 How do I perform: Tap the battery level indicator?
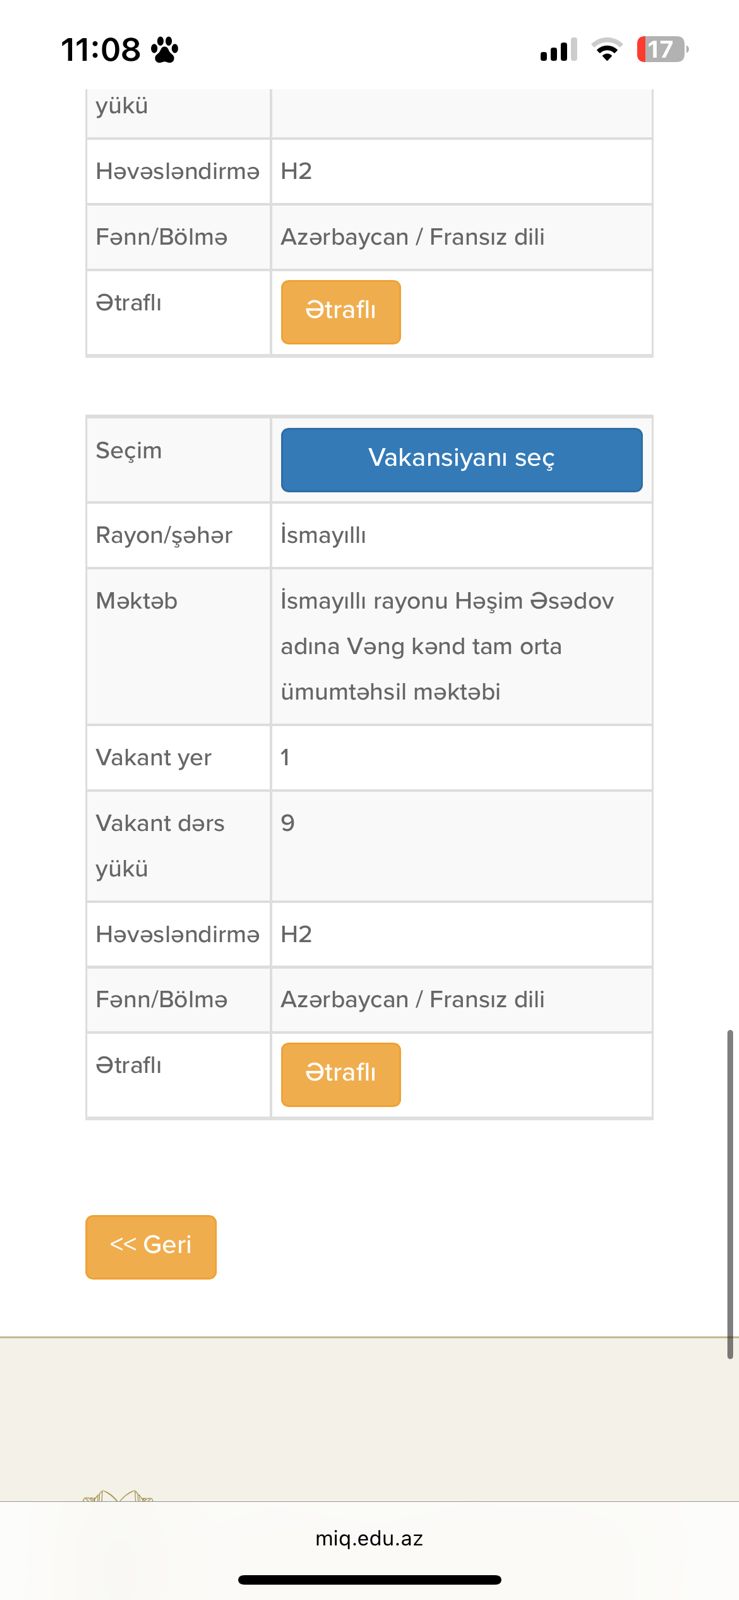[x=662, y=49]
